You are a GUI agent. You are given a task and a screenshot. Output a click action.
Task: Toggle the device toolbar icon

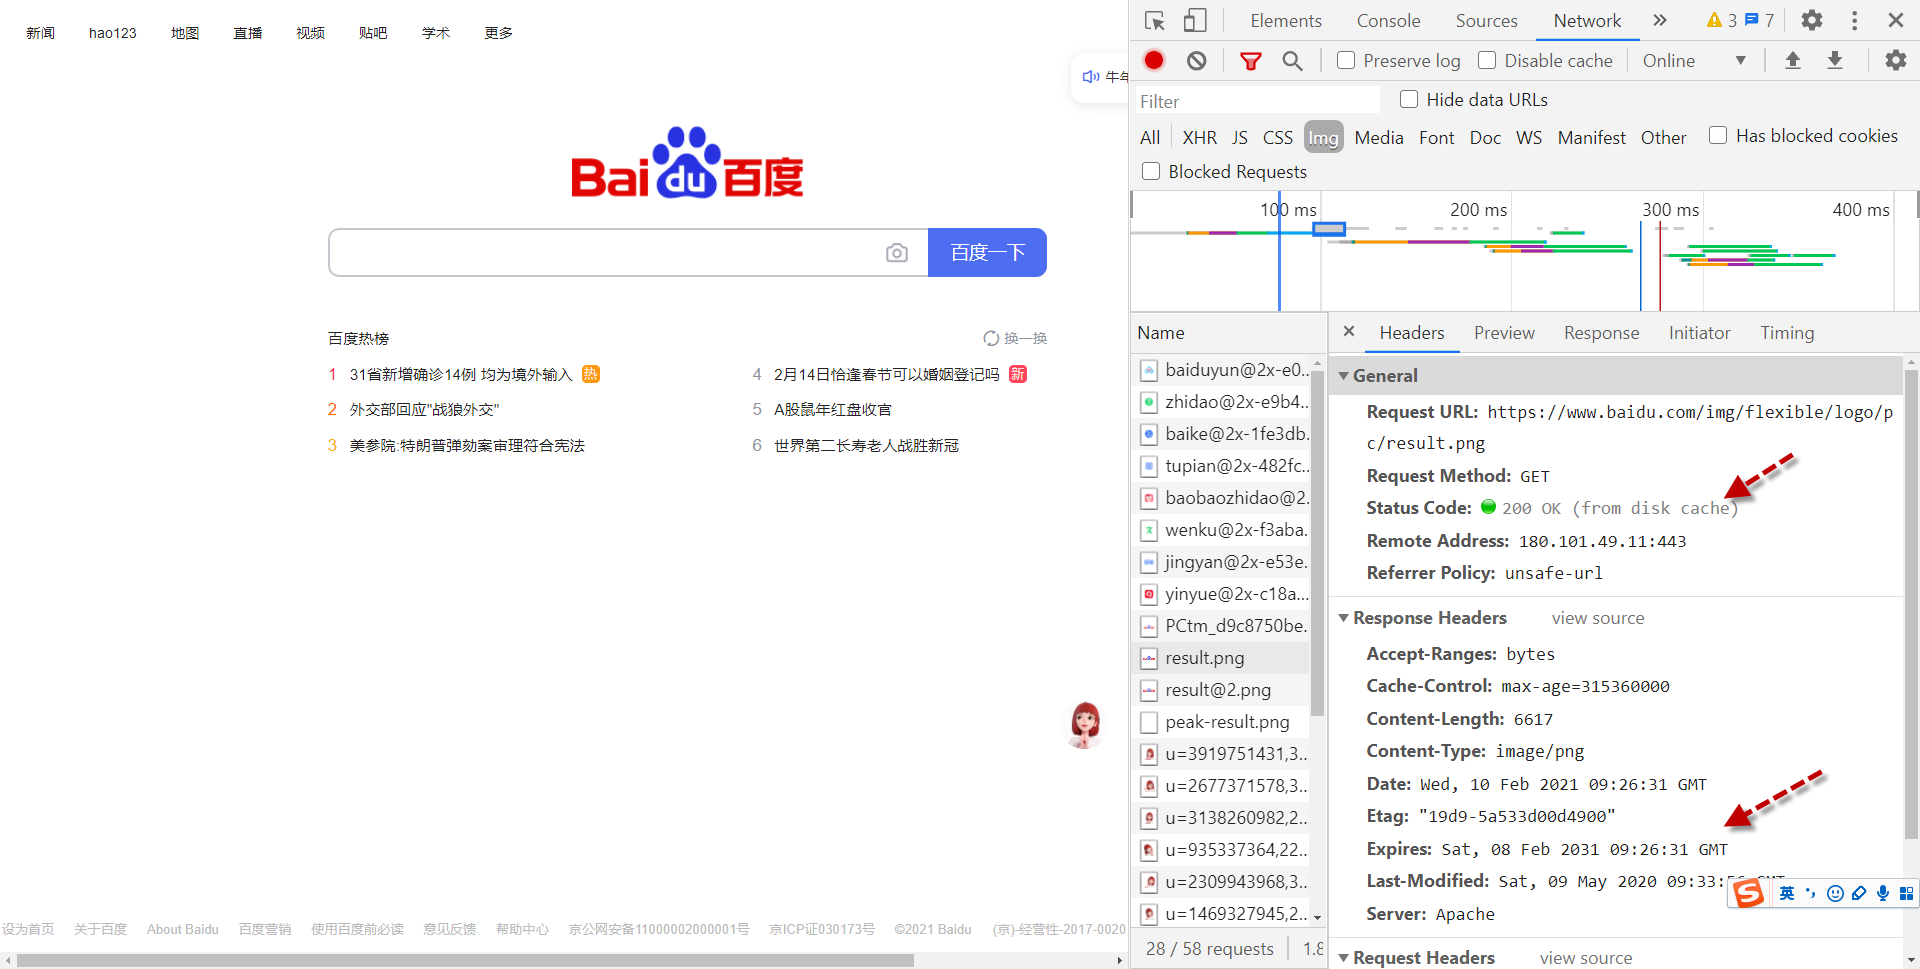[1195, 21]
